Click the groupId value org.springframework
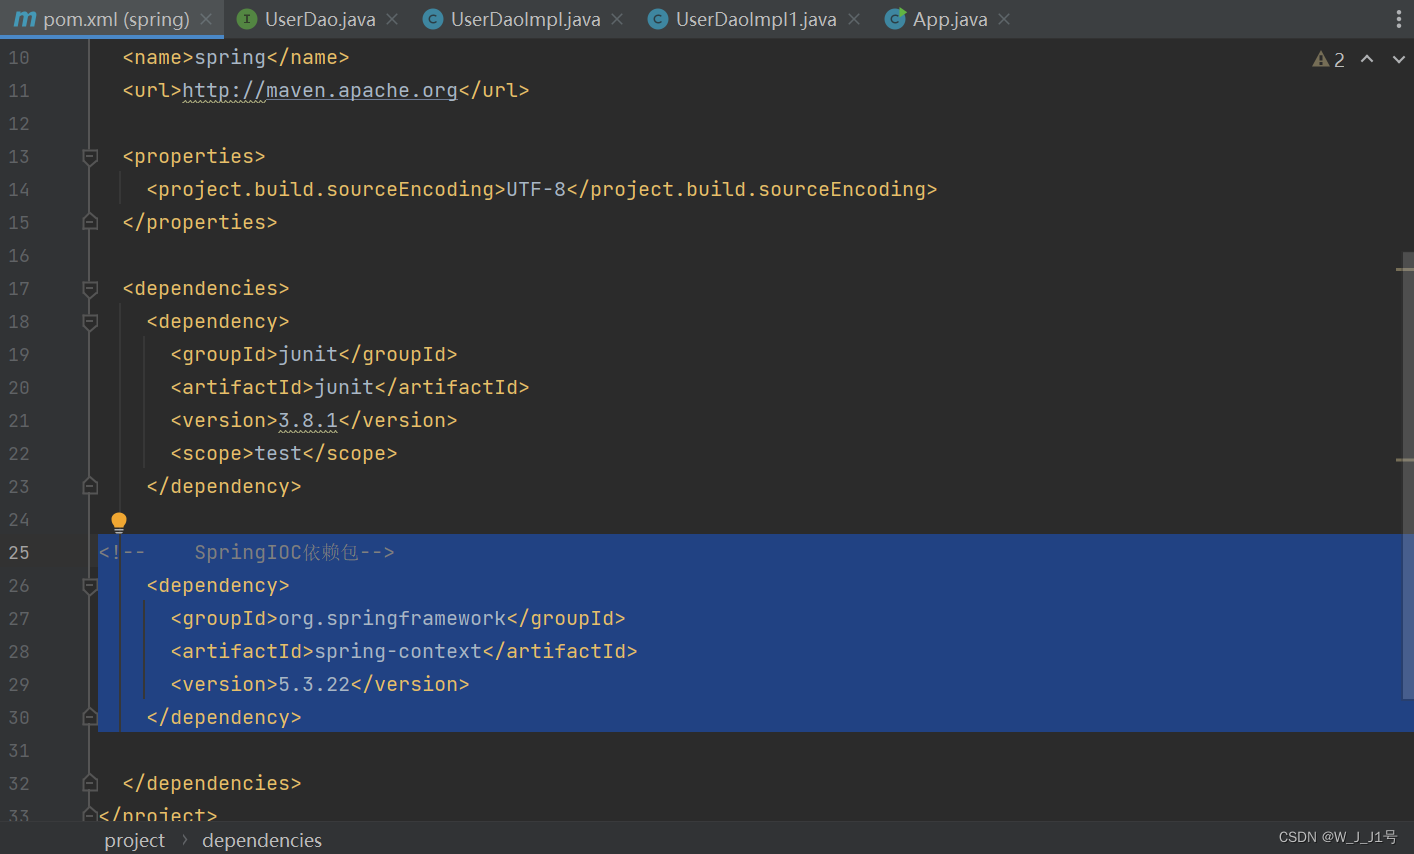Screen dimensions: 1414x854 pyautogui.click(x=392, y=618)
